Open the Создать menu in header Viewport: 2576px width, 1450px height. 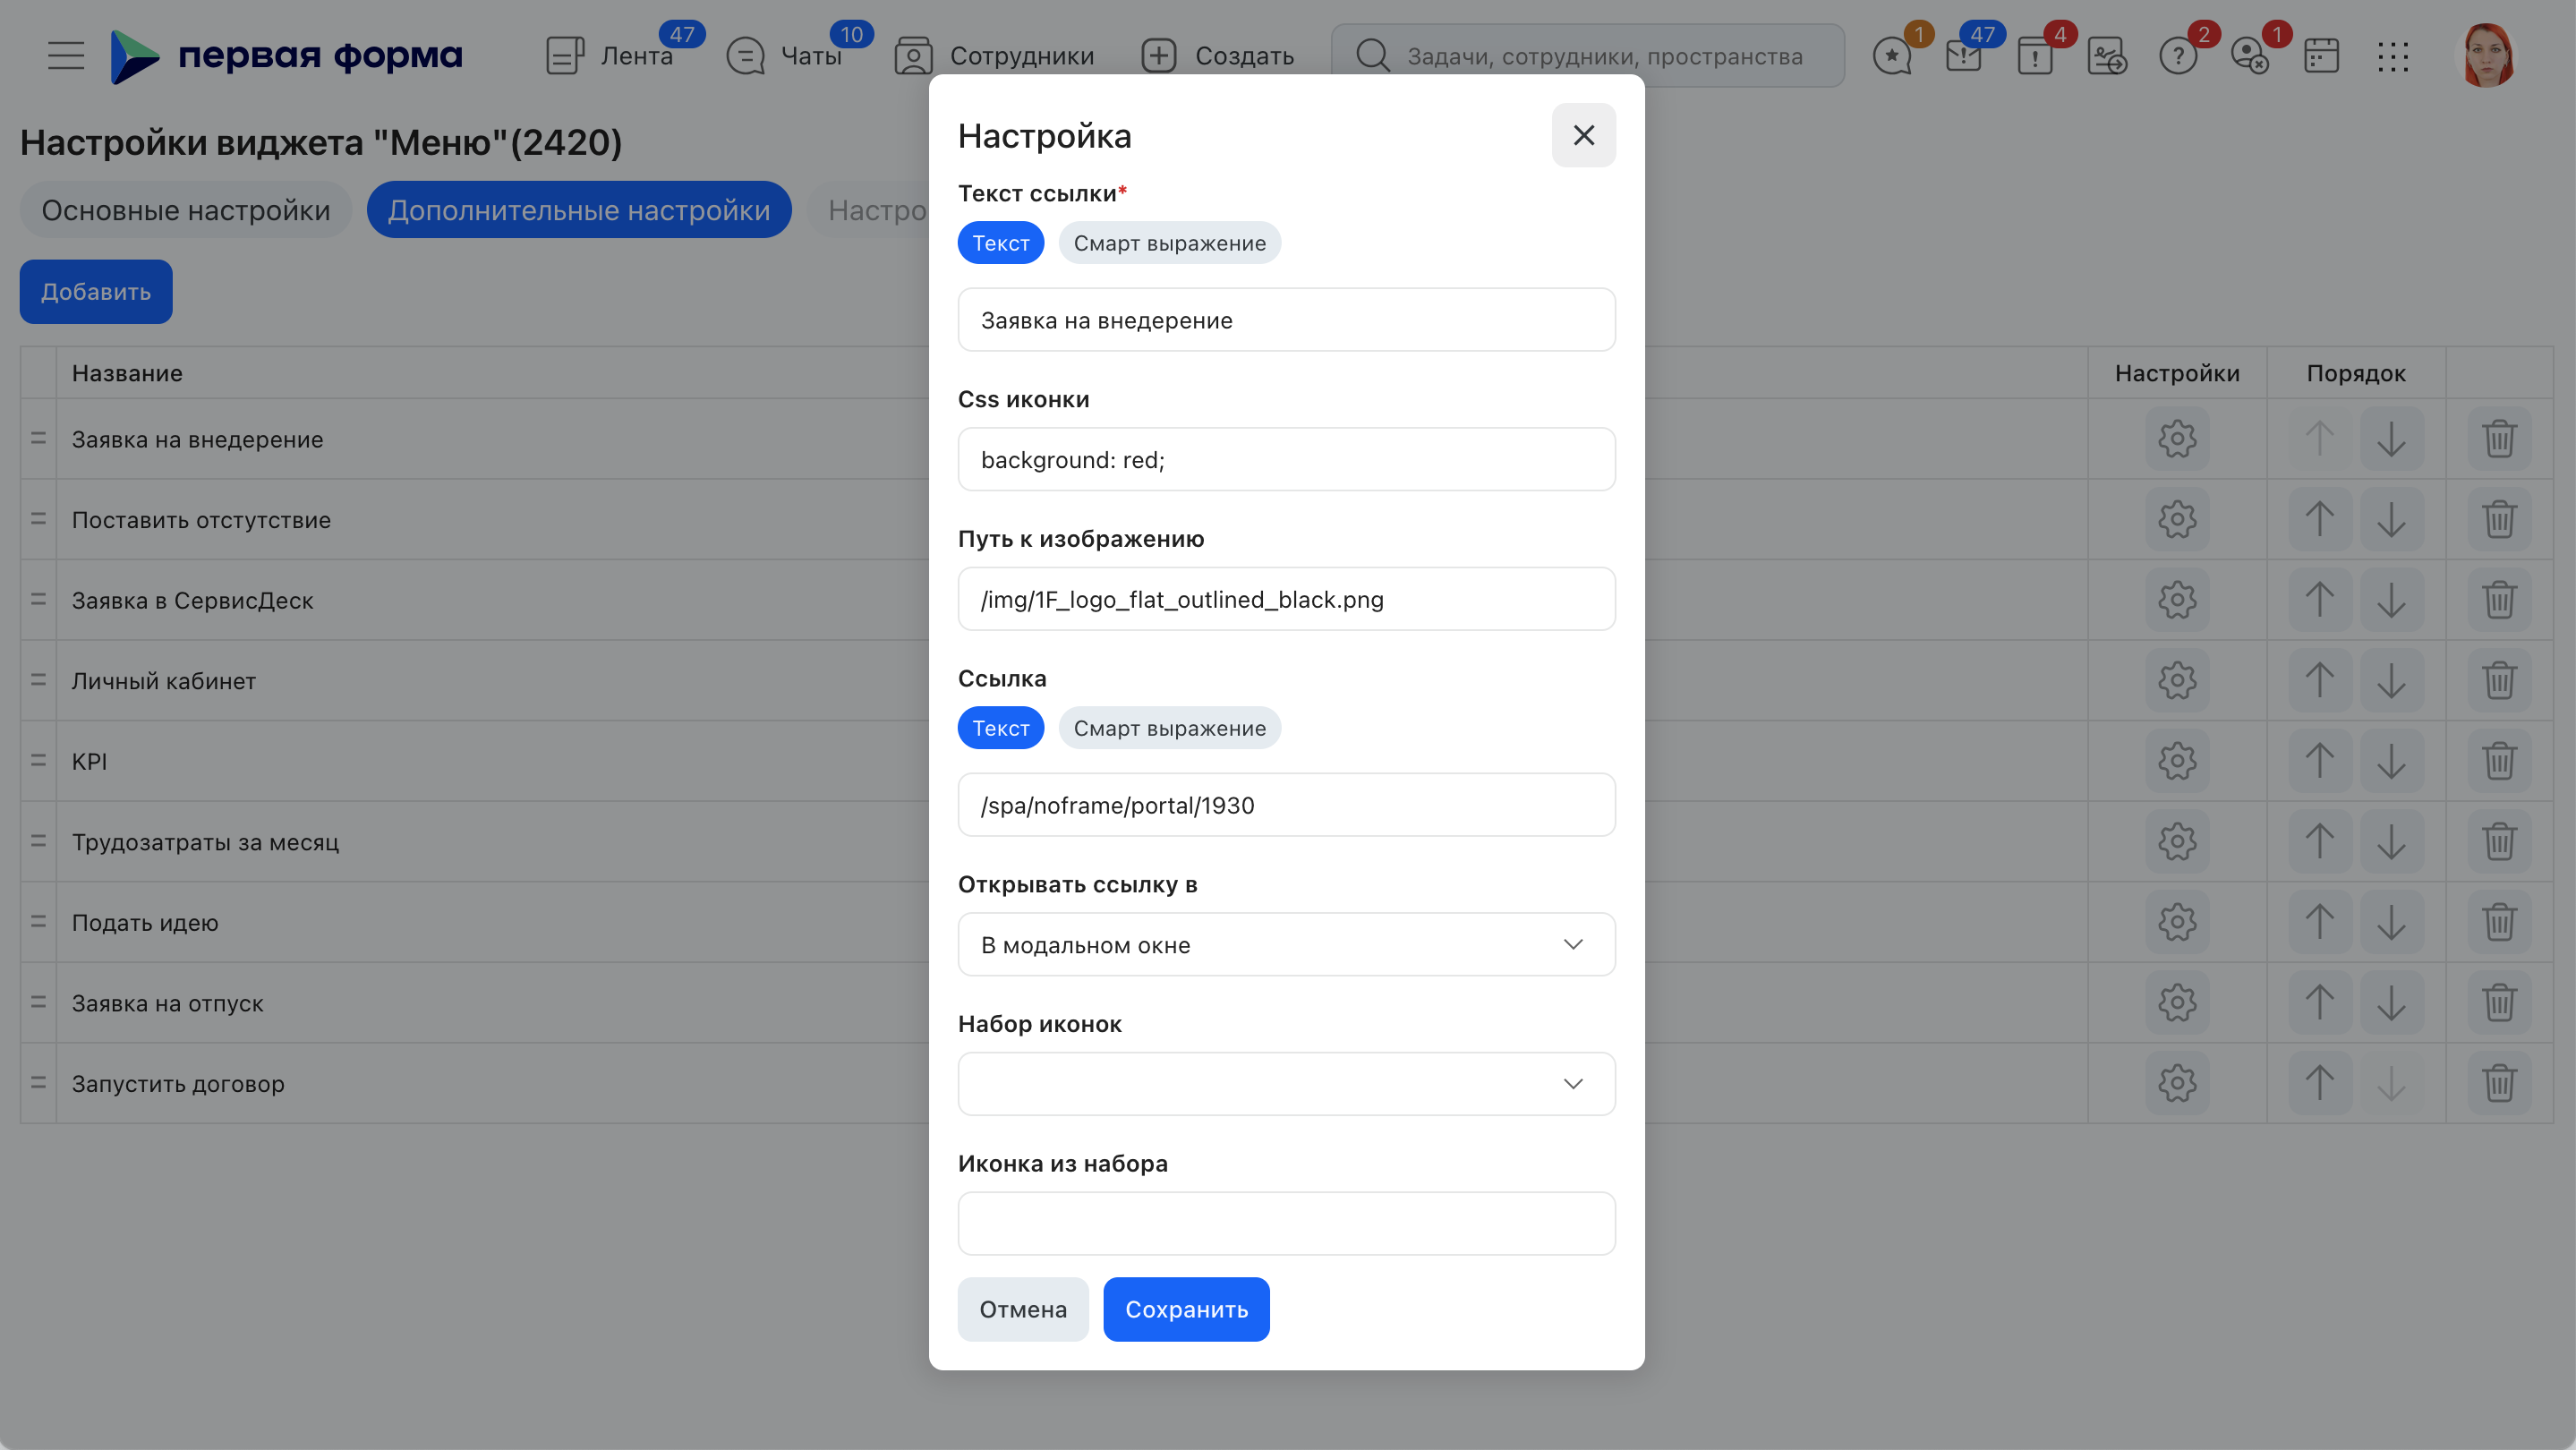tap(1218, 56)
